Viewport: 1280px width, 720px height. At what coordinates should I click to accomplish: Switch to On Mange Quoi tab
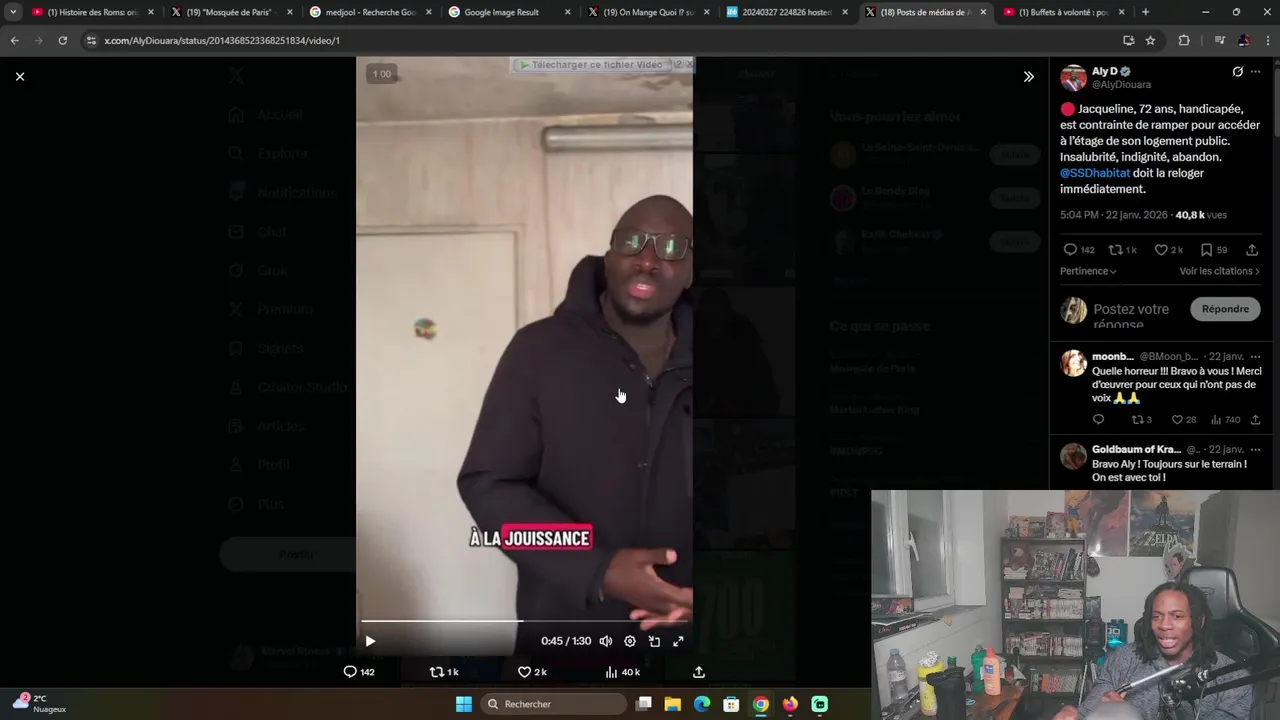coord(646,12)
